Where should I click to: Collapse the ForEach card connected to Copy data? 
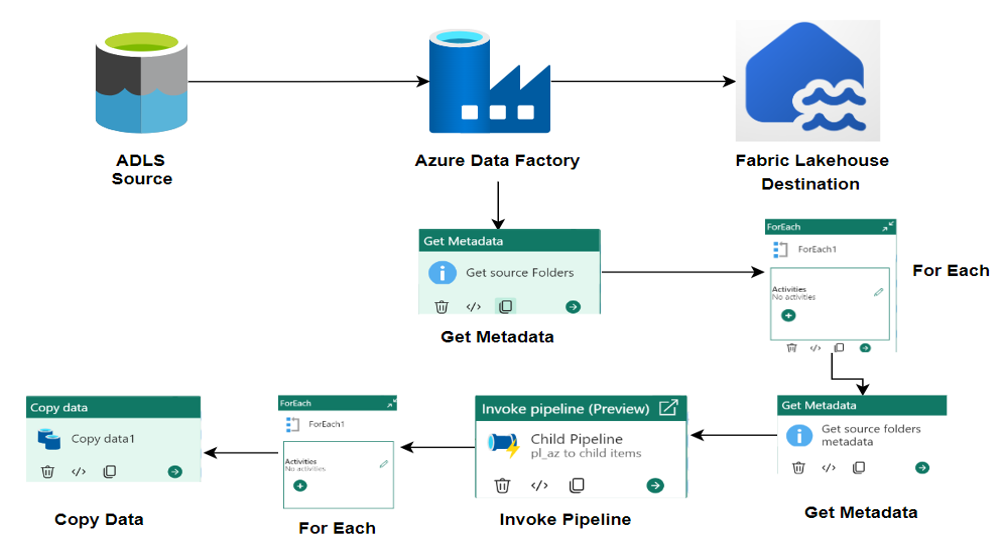tap(391, 403)
